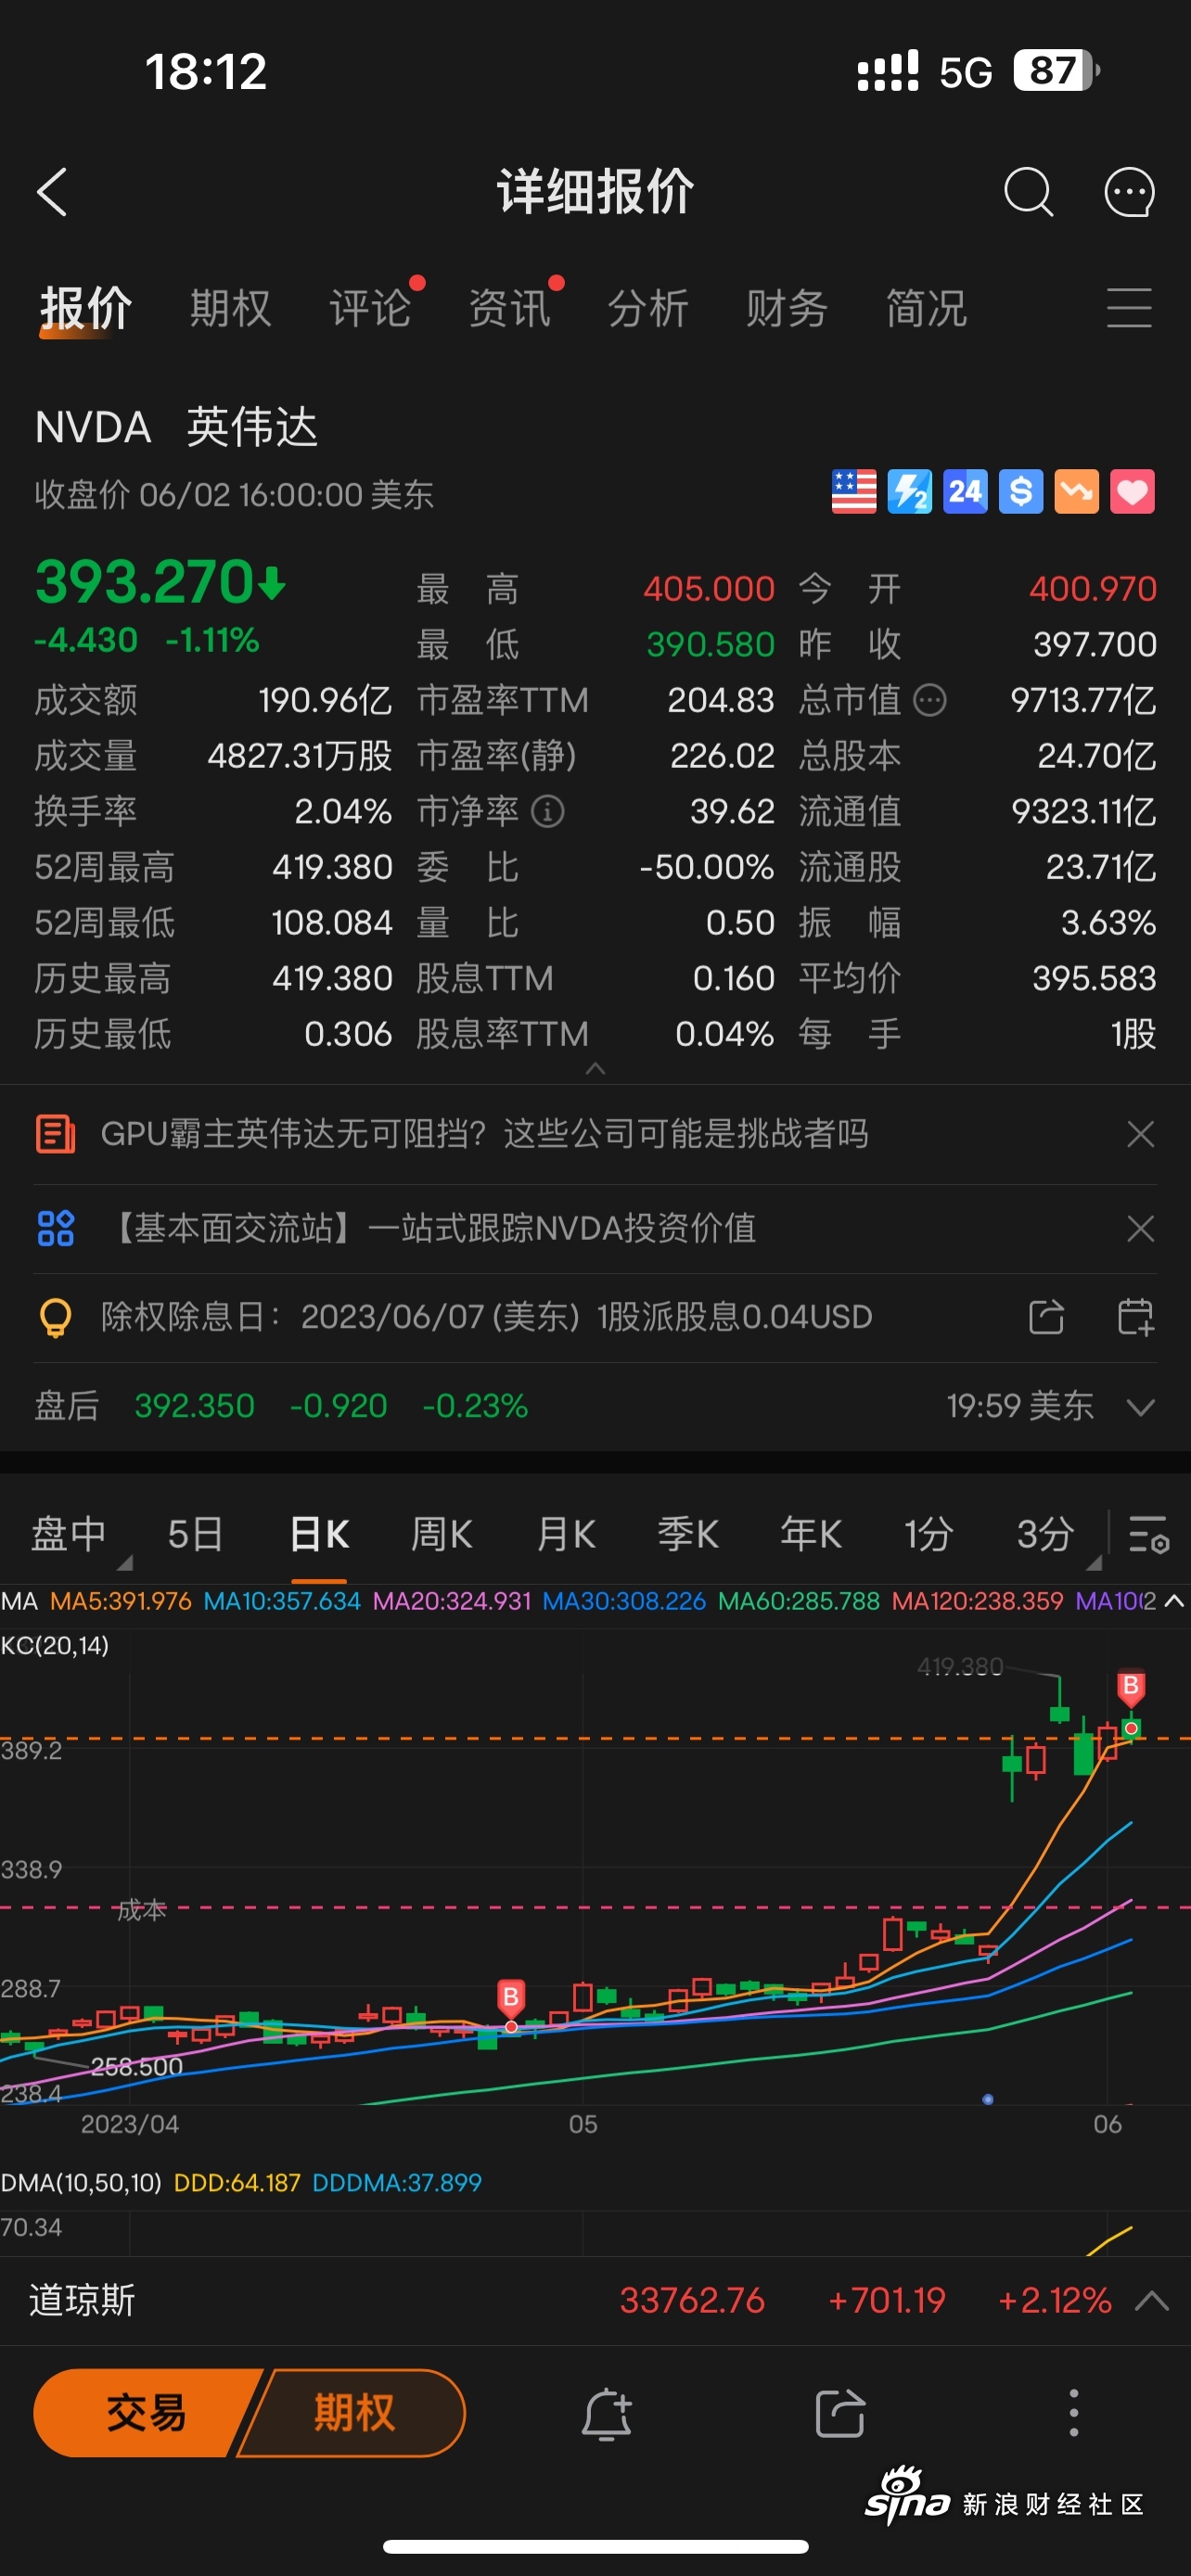Select the 1分 chart period

[x=929, y=1534]
